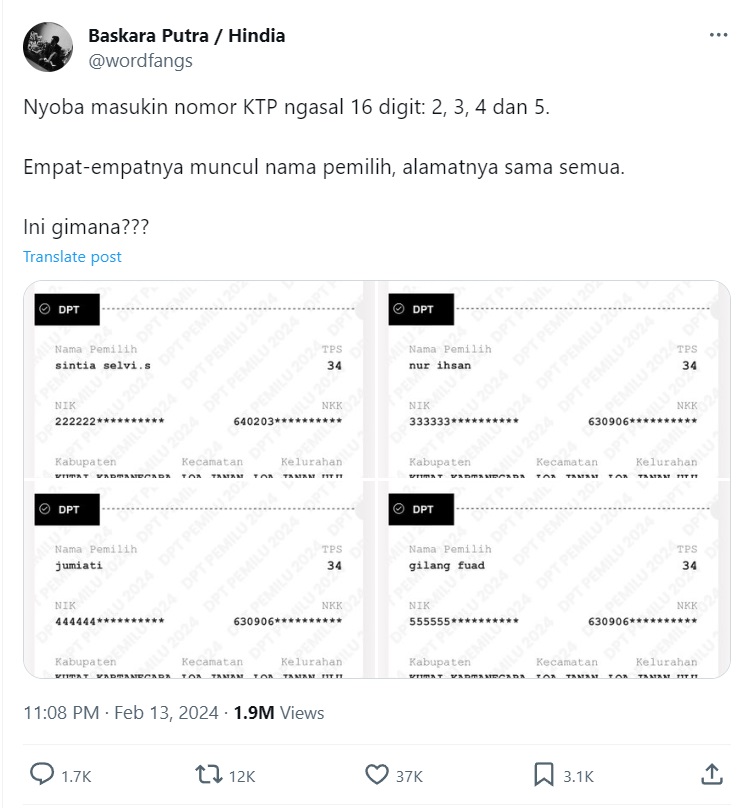Viewport: 748px width, 808px height.
Task: Open the gilang fuad DPT image
Action: click(554, 580)
